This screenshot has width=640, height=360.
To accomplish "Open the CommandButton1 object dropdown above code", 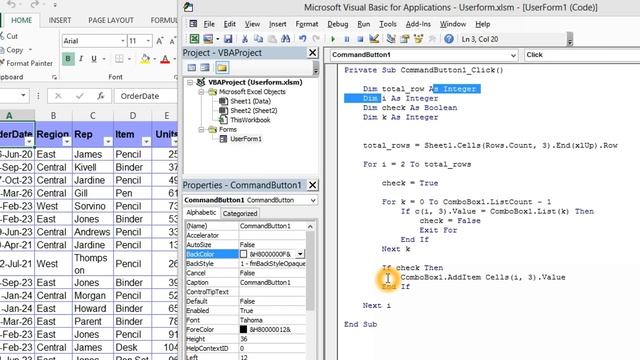I will click(513, 55).
